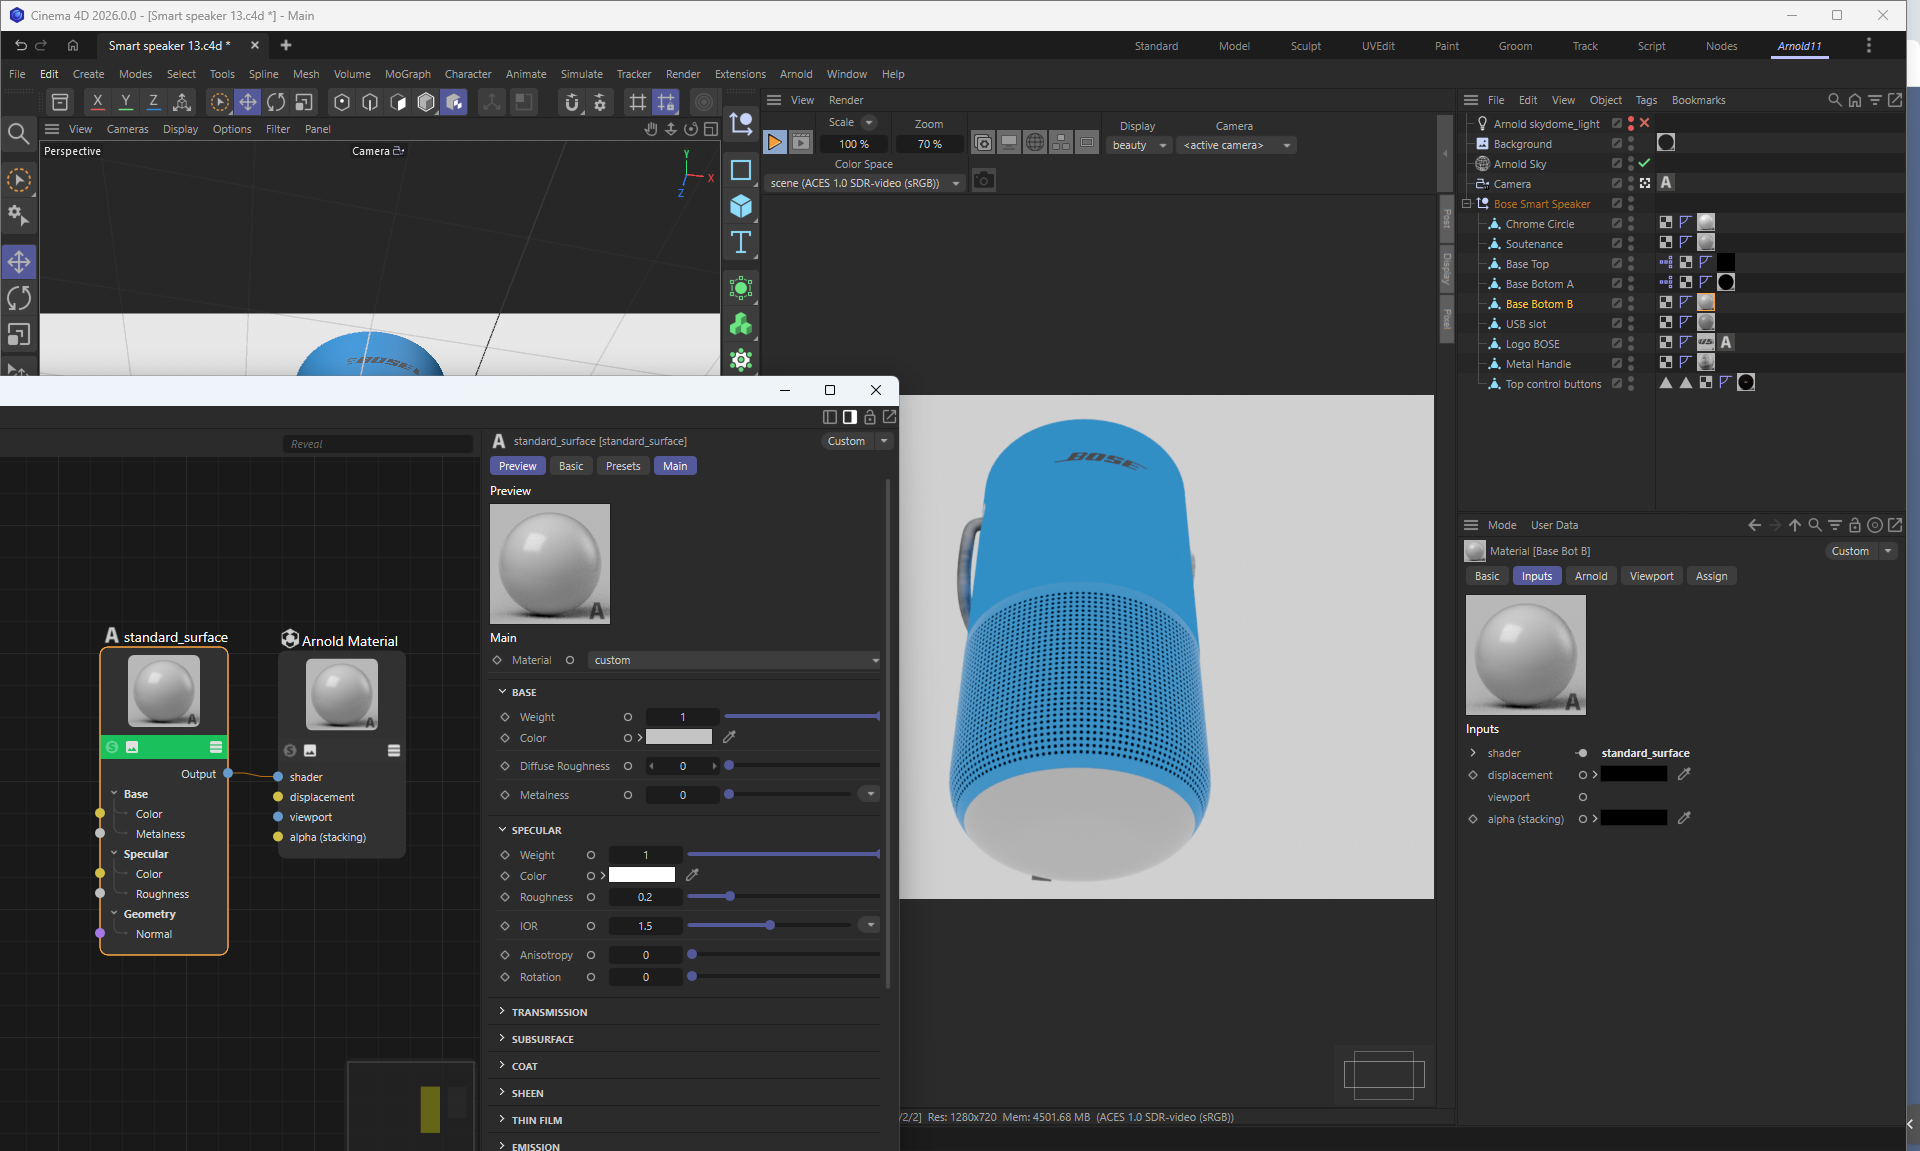Click the Arnold snapshot camera icon

[984, 181]
